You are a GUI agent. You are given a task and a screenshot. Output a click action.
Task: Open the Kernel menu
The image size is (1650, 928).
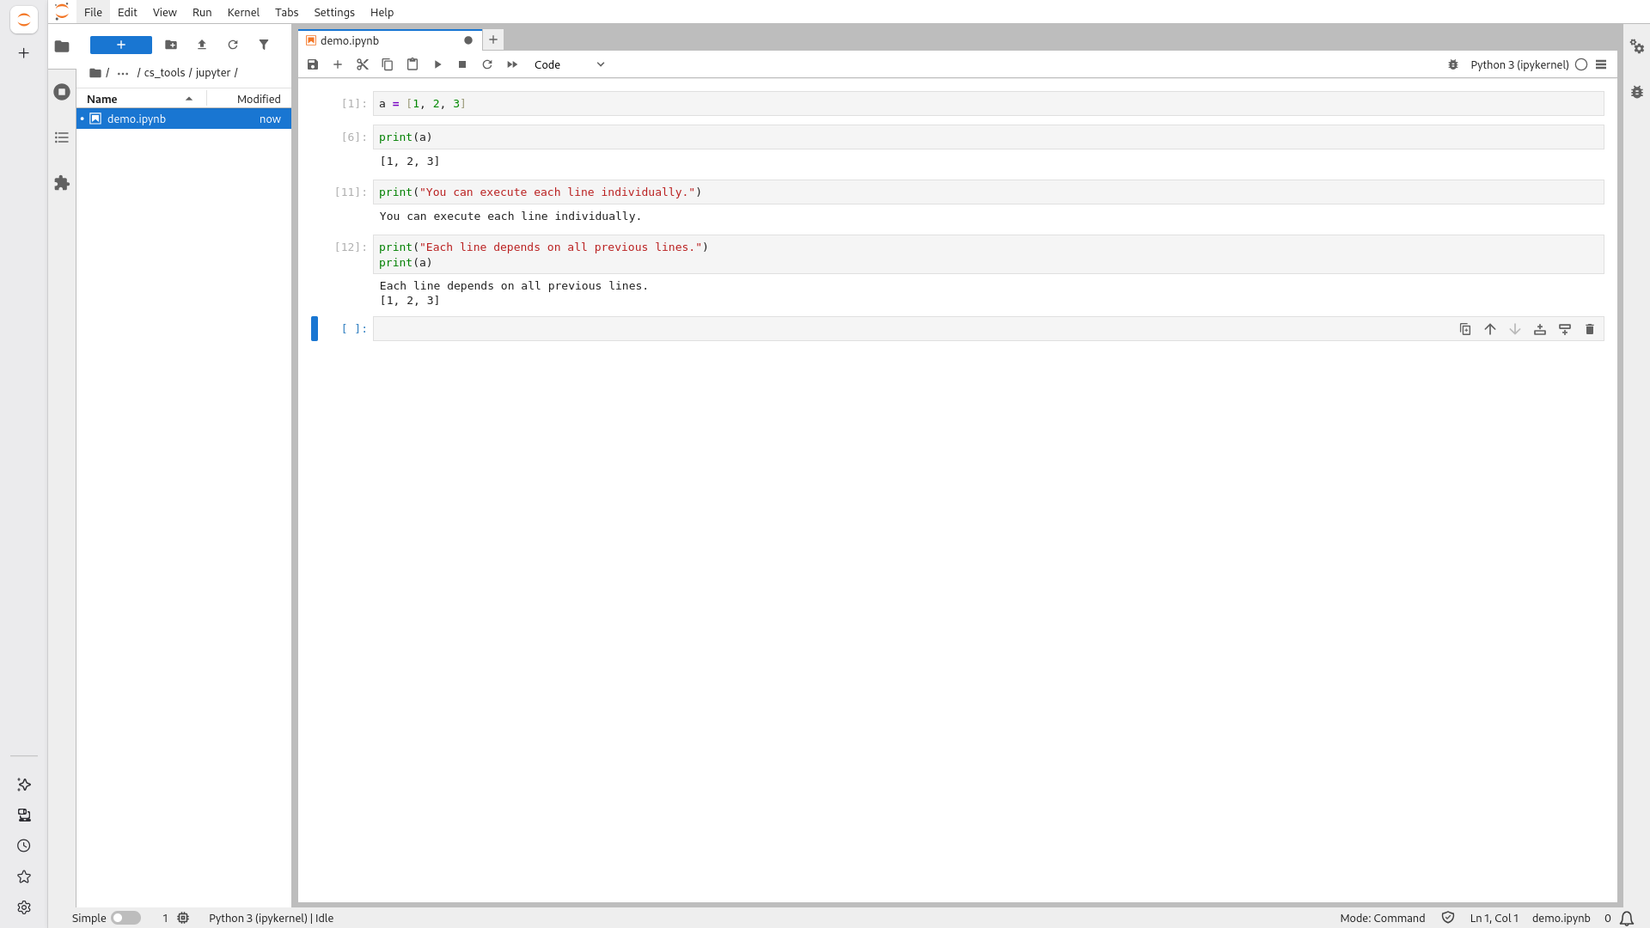coord(243,12)
